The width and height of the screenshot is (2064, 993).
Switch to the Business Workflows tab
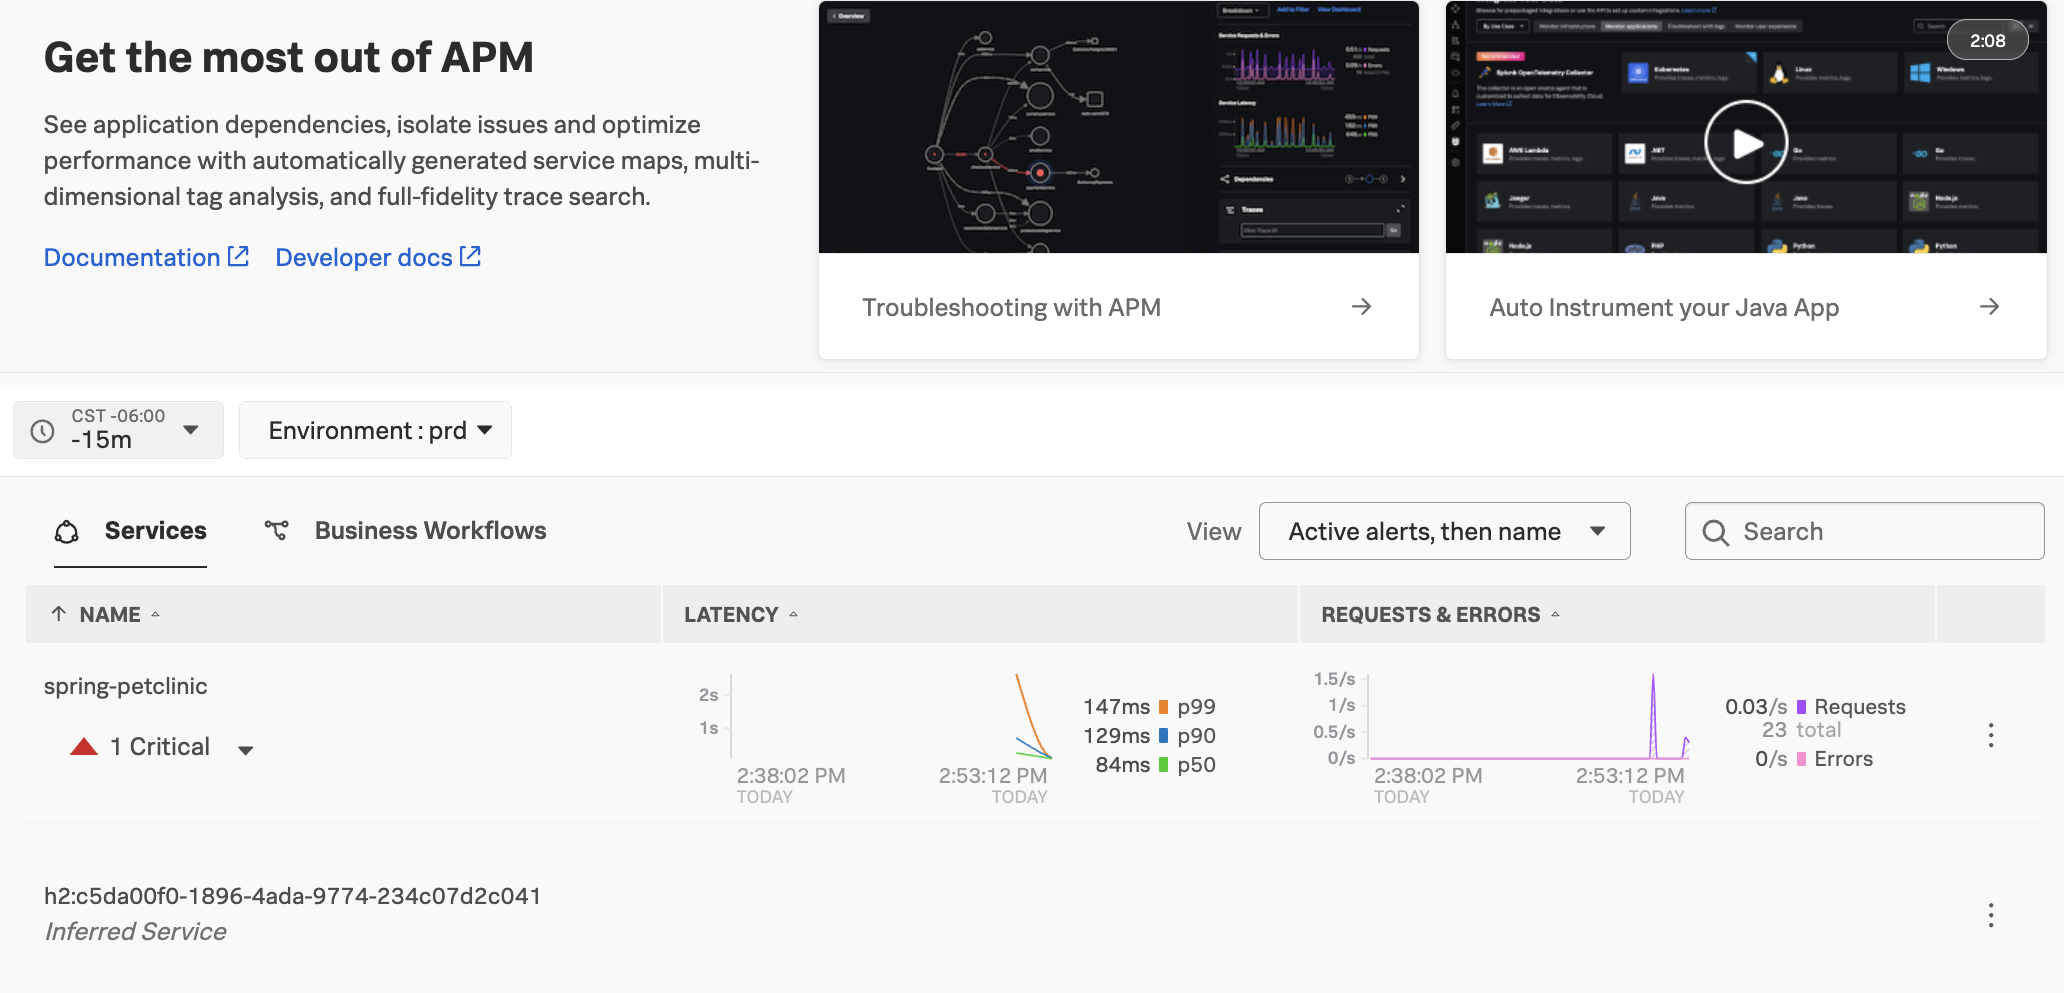[x=405, y=531]
